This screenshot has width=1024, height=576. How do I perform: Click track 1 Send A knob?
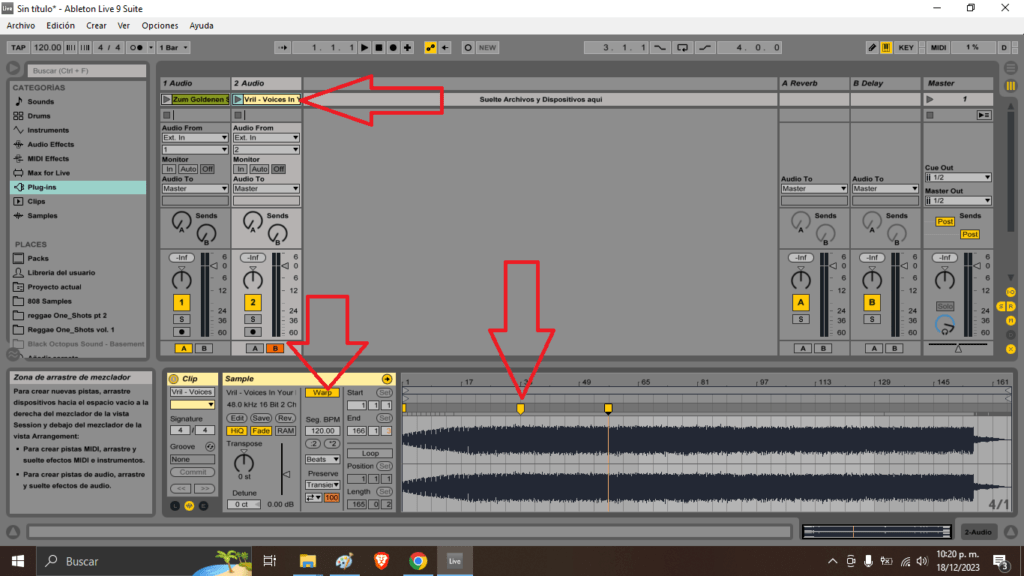[182, 222]
